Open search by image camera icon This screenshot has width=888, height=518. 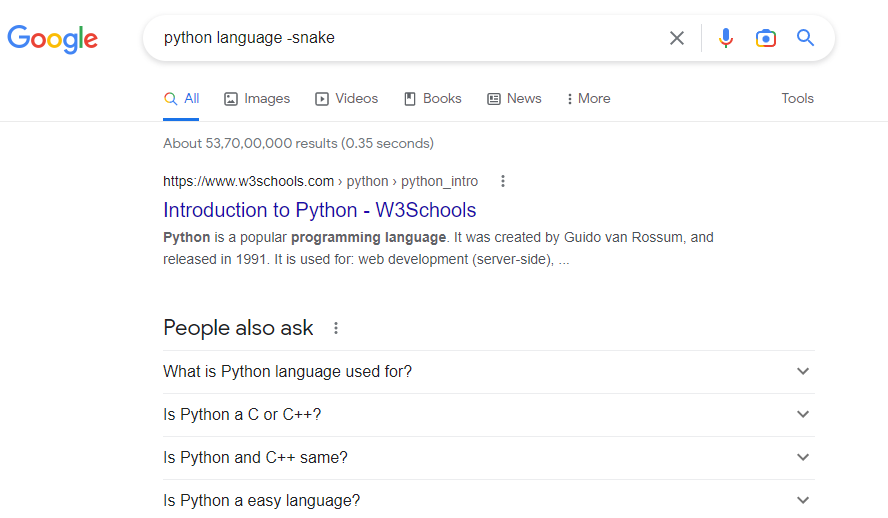[x=766, y=38]
